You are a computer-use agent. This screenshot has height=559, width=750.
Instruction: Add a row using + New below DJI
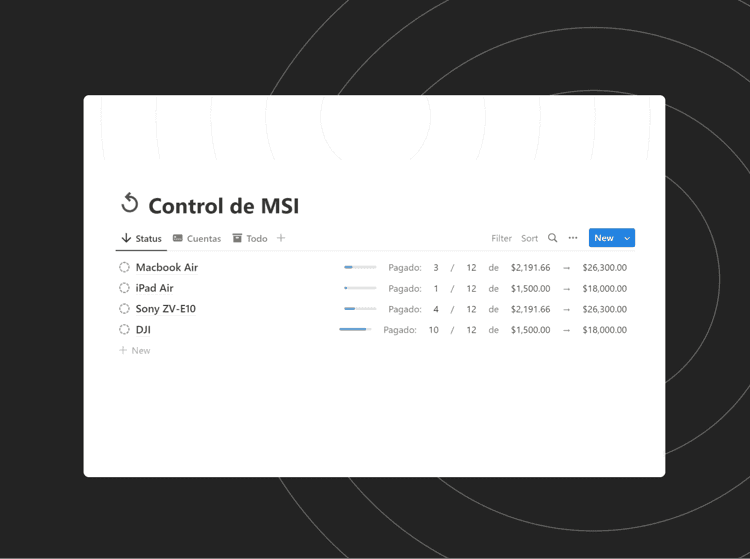coord(135,351)
